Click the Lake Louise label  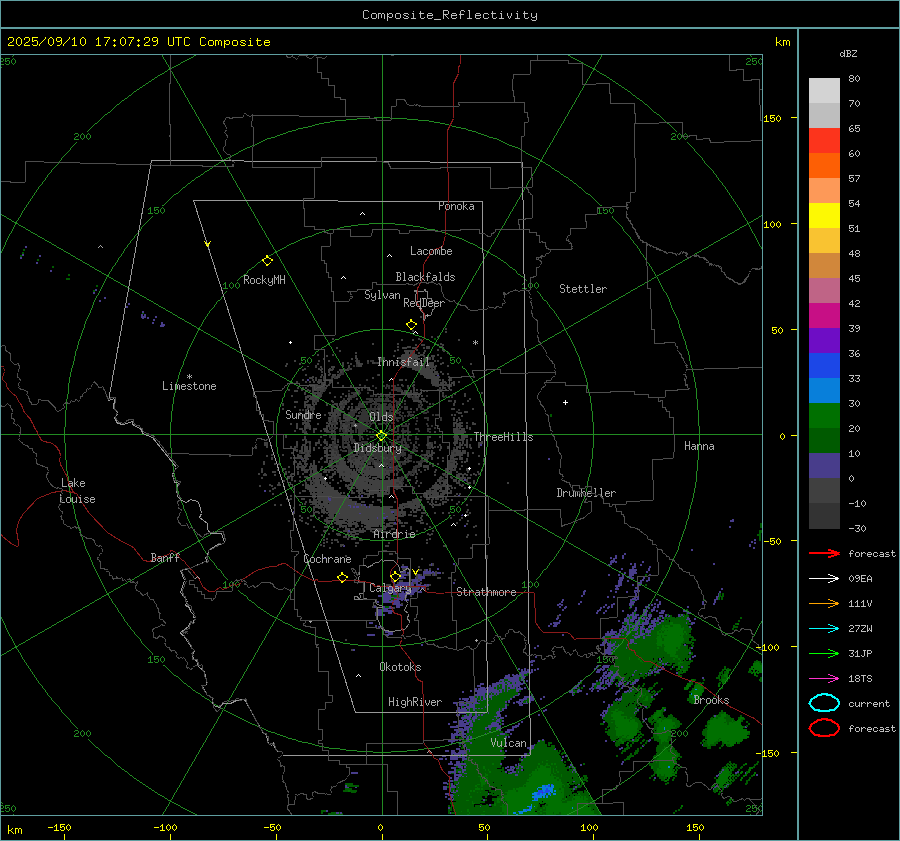77,491
